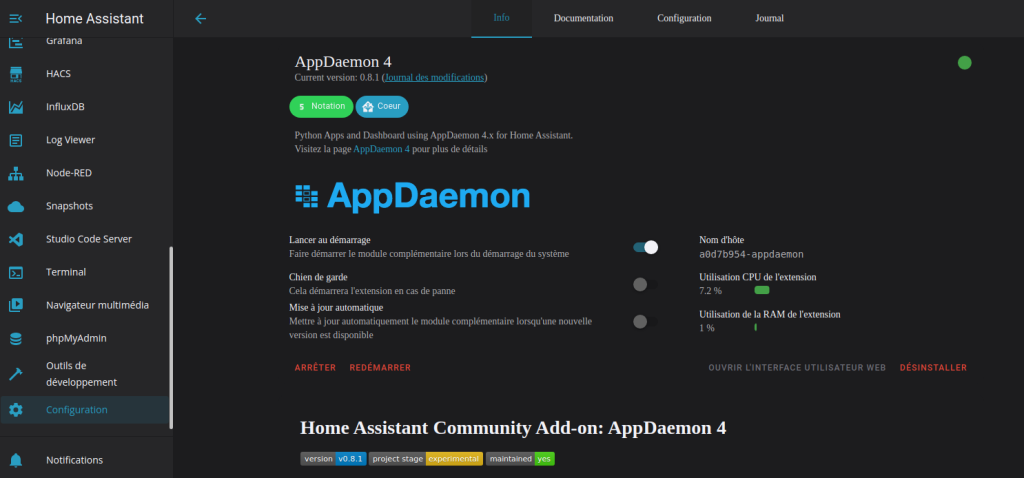The image size is (1024, 478).
Task: Click the maintained yes badge
Action: pos(520,459)
